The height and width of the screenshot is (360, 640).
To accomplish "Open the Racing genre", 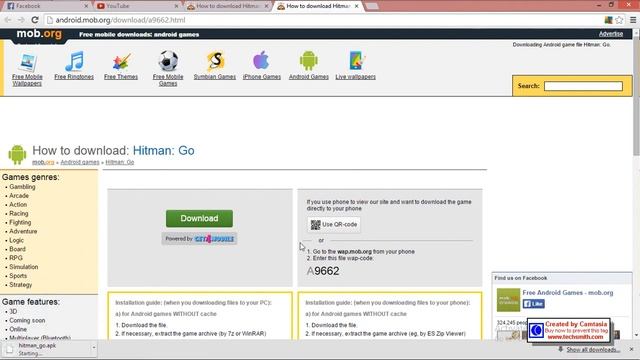I will [19, 213].
